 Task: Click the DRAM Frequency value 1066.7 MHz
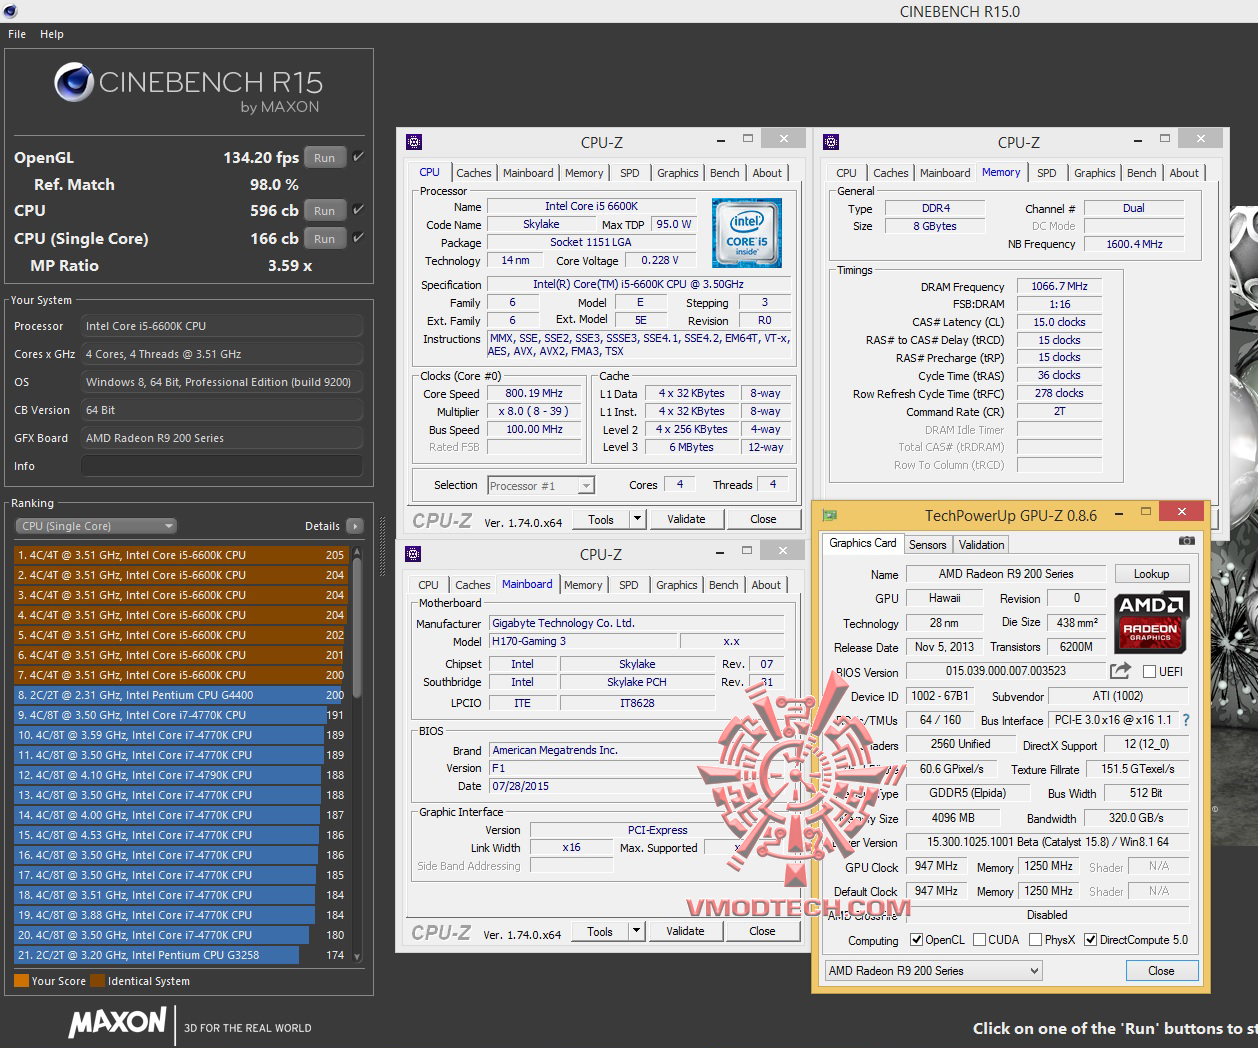[x=1059, y=286]
